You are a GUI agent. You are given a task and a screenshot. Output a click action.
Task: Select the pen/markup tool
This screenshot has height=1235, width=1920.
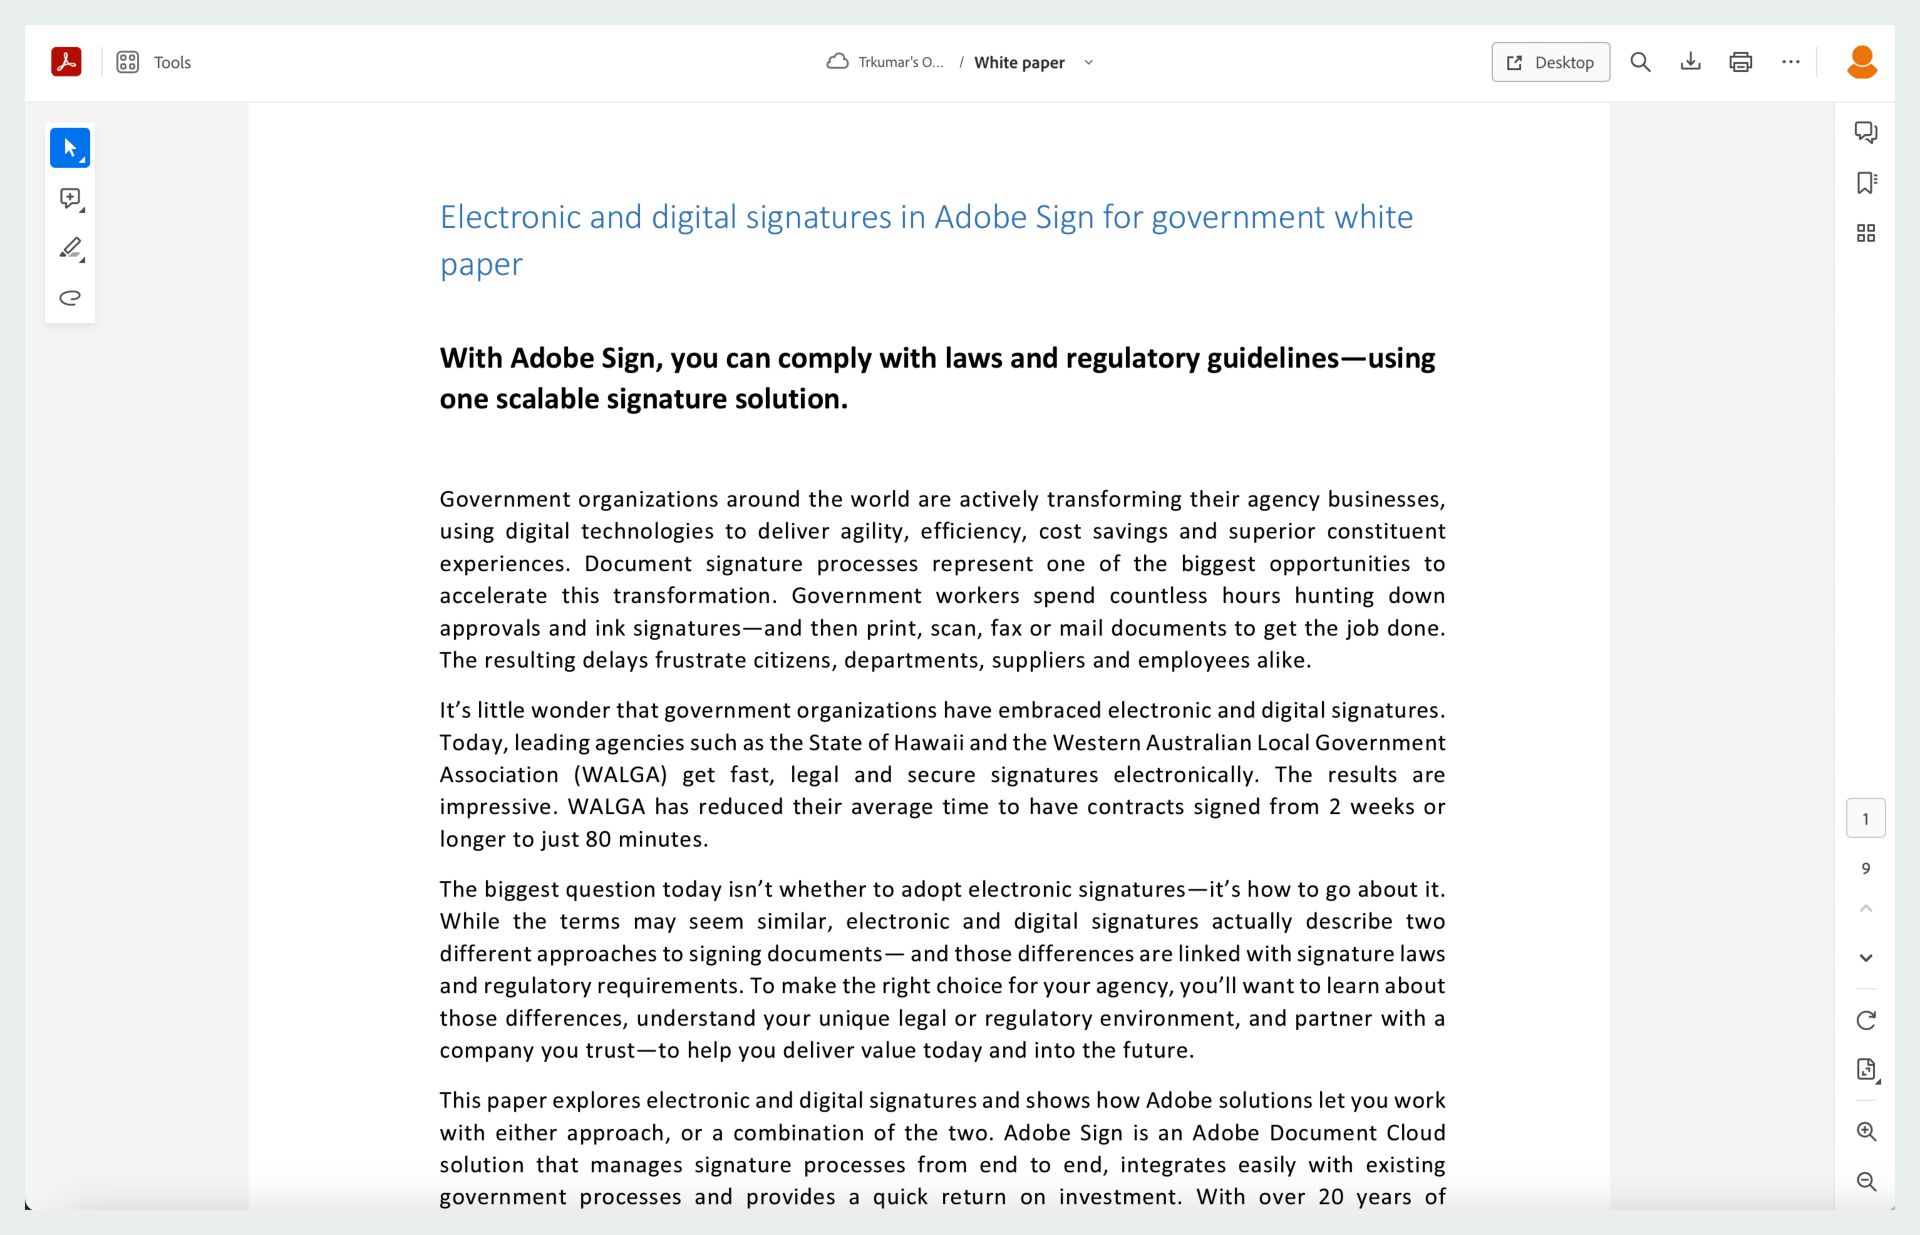click(x=70, y=246)
